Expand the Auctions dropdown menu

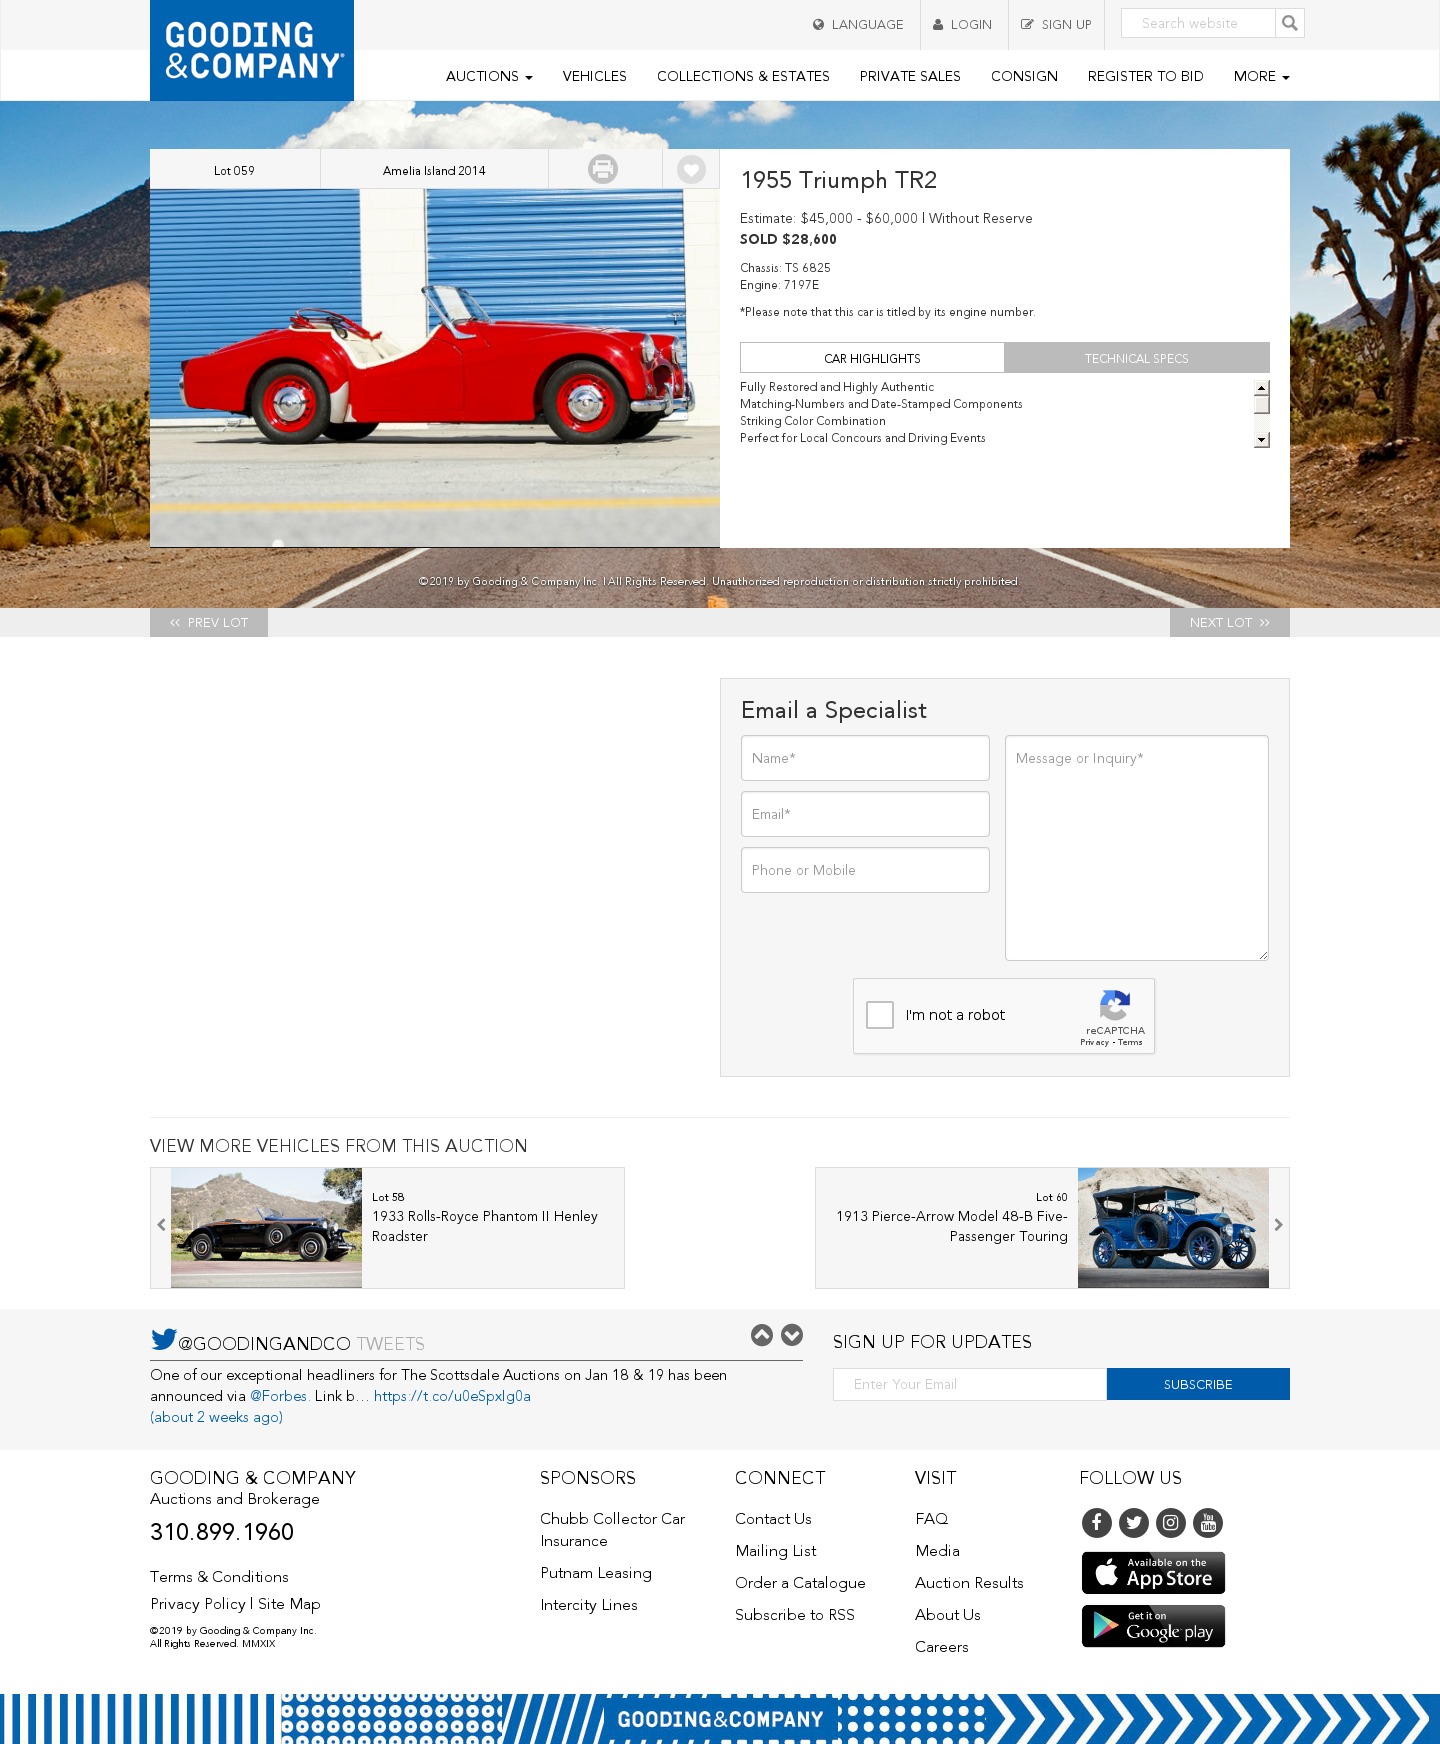489,76
